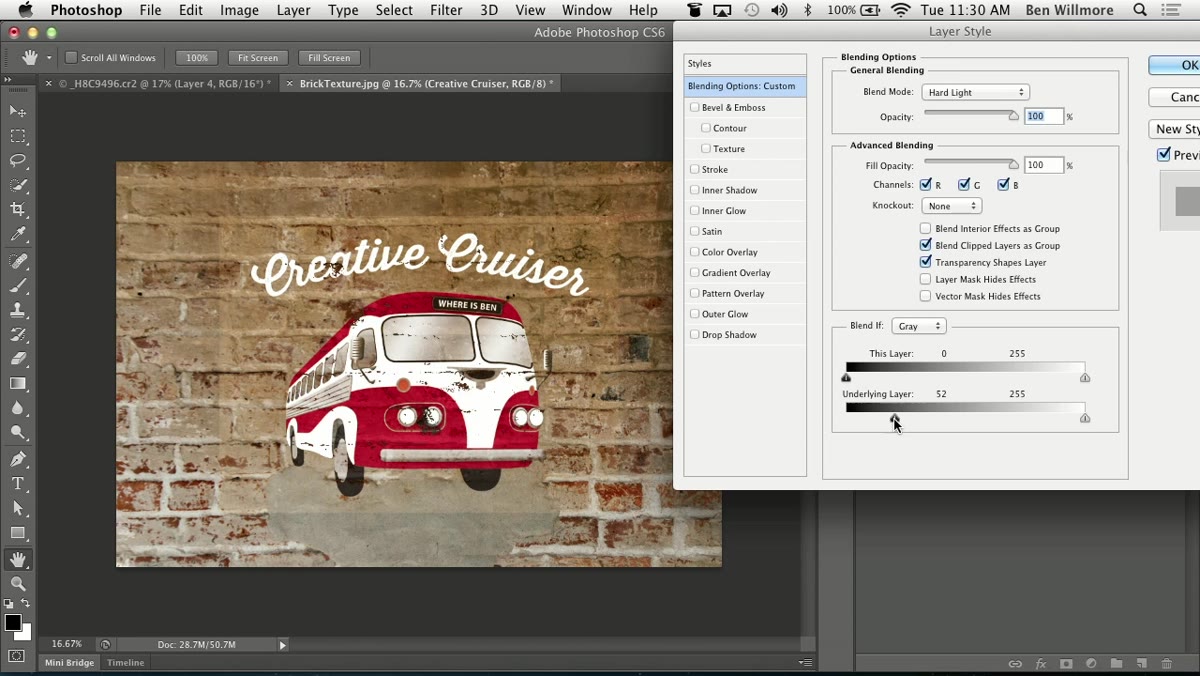Image resolution: width=1200 pixels, height=676 pixels.
Task: Click the Fill Screen button
Action: [329, 58]
